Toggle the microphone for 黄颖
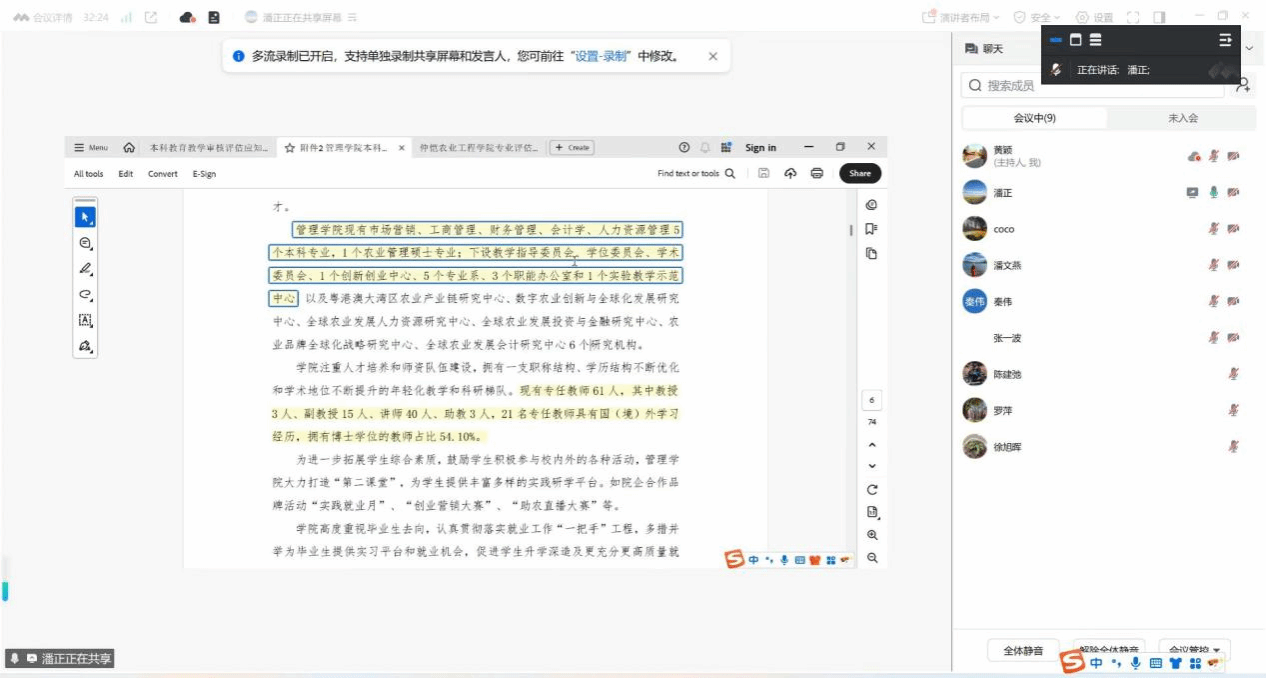 (x=1213, y=156)
